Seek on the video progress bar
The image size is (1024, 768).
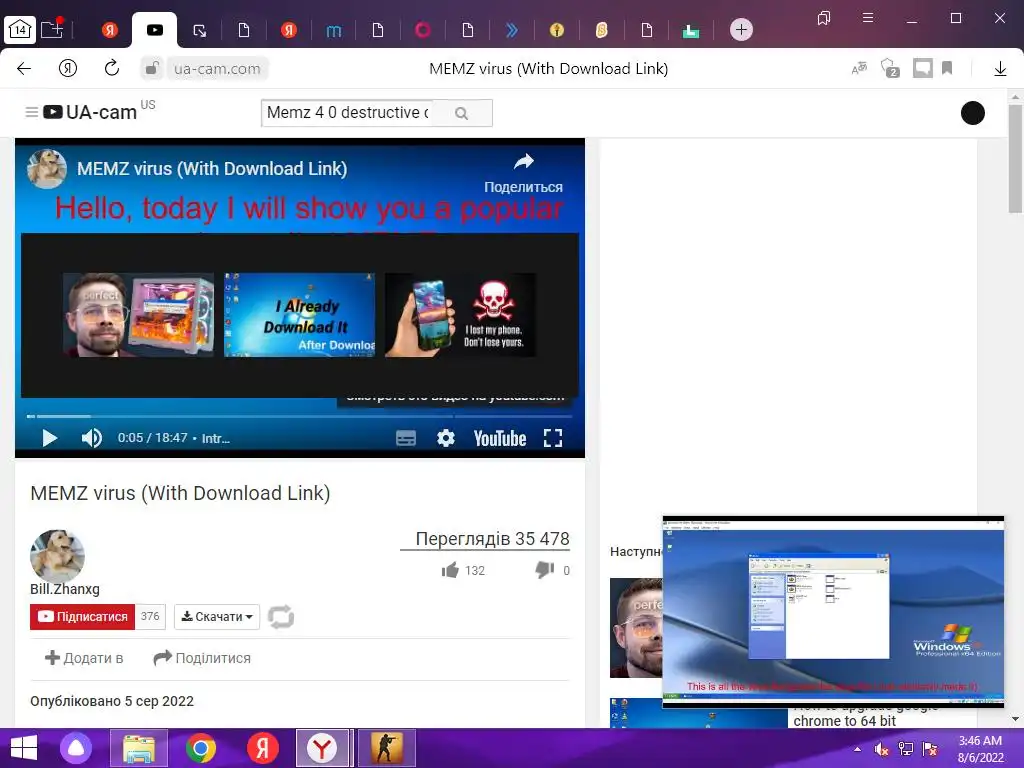click(x=300, y=416)
